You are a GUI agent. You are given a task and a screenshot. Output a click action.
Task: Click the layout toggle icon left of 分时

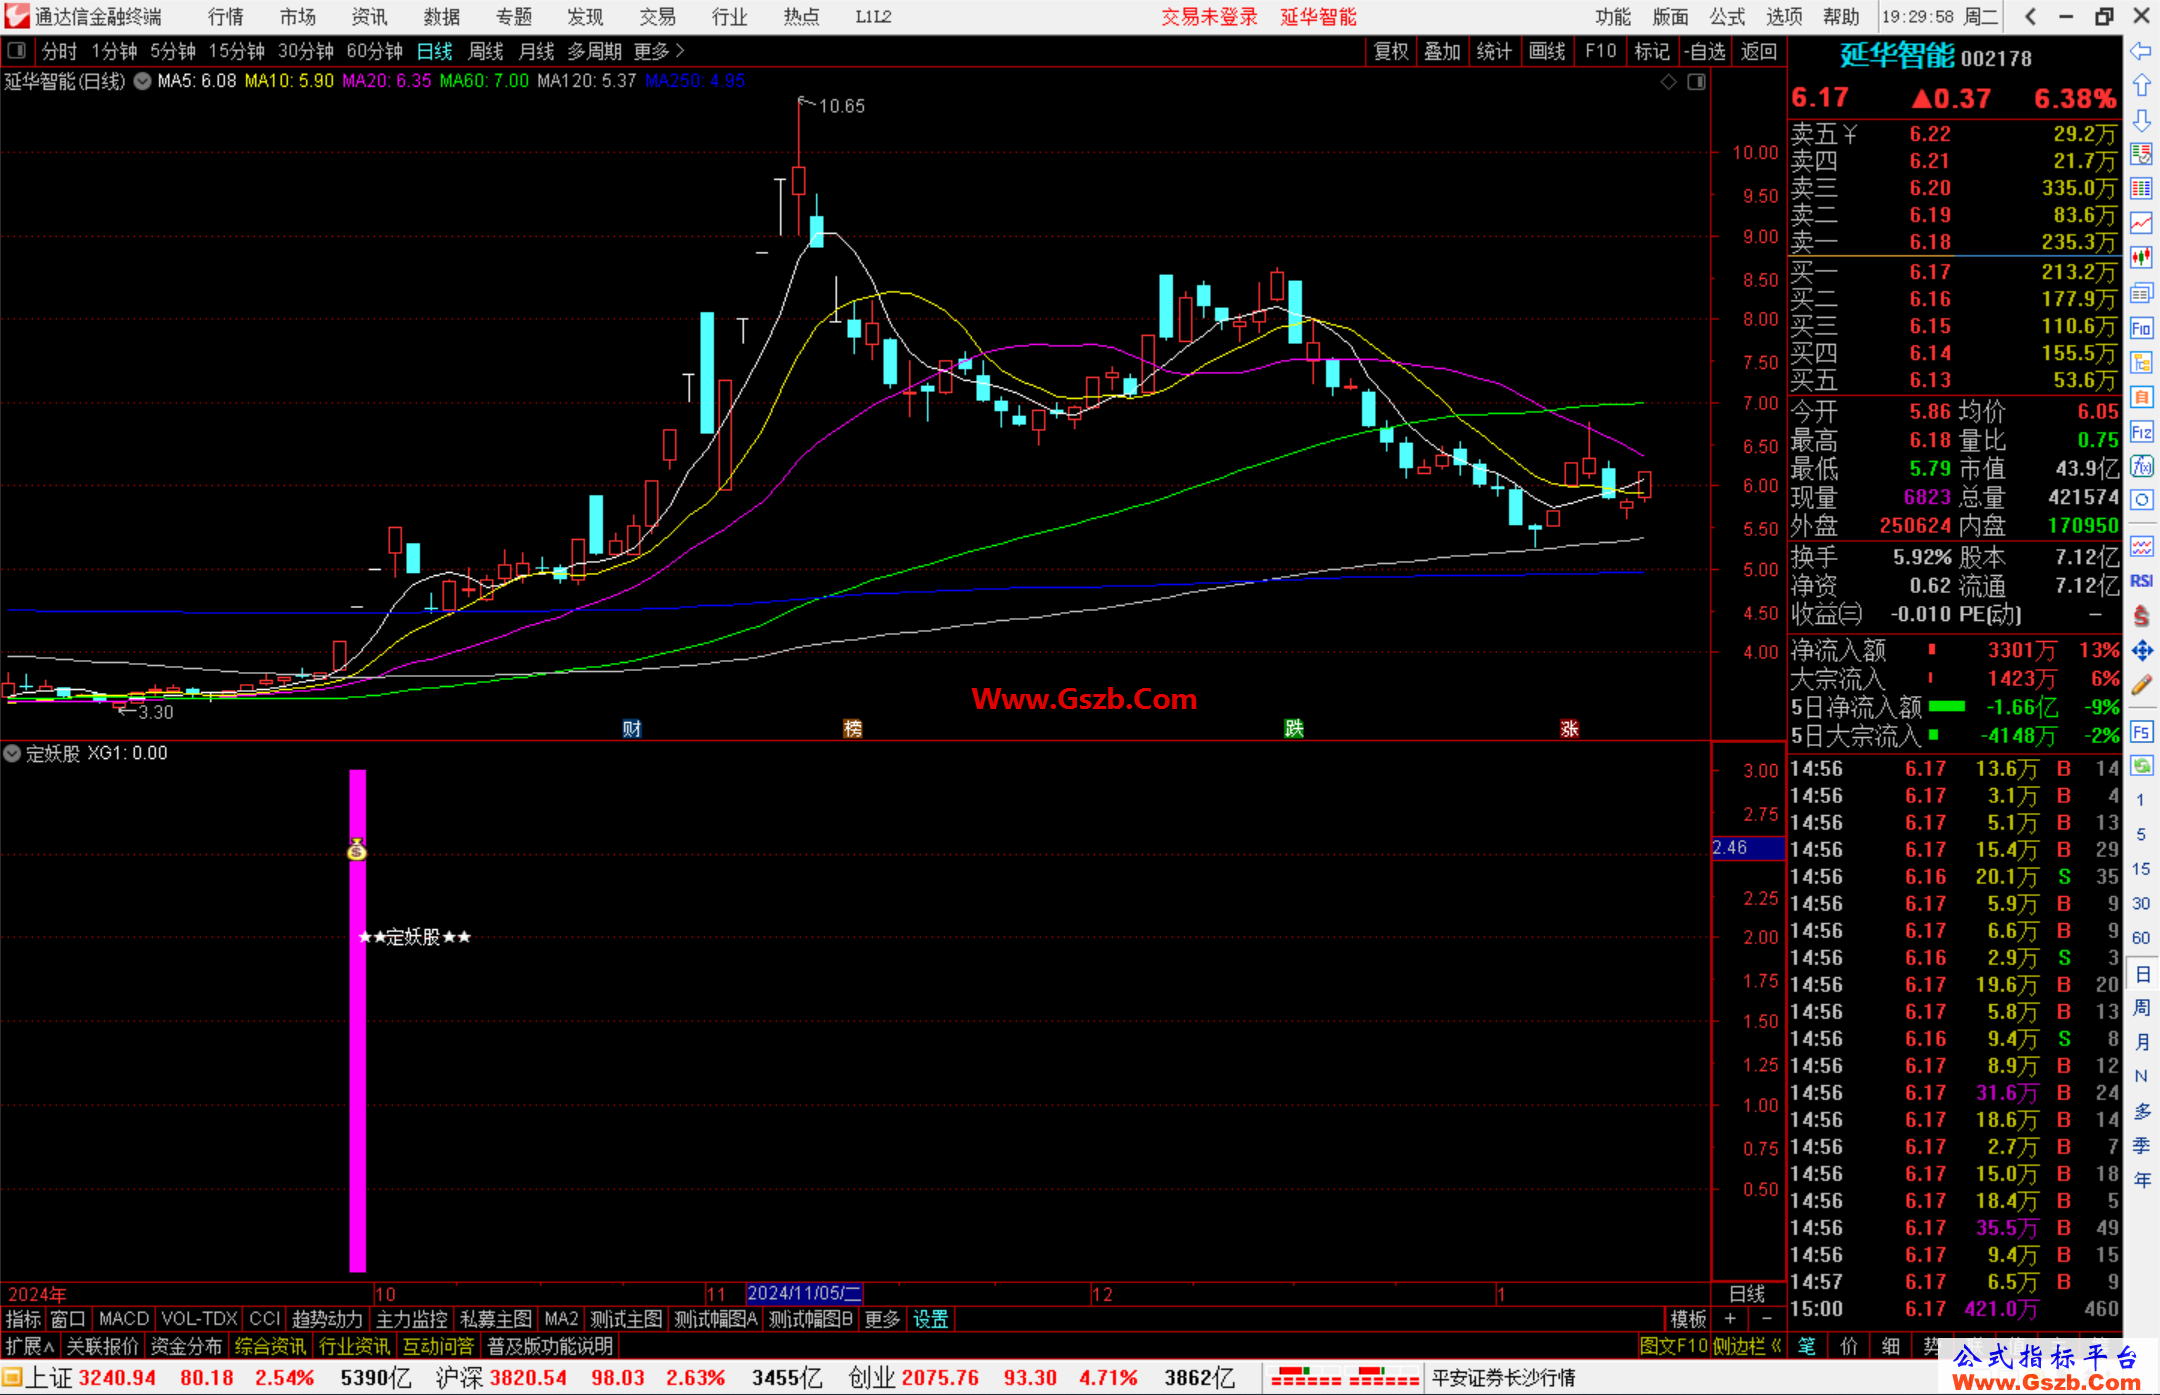16,50
